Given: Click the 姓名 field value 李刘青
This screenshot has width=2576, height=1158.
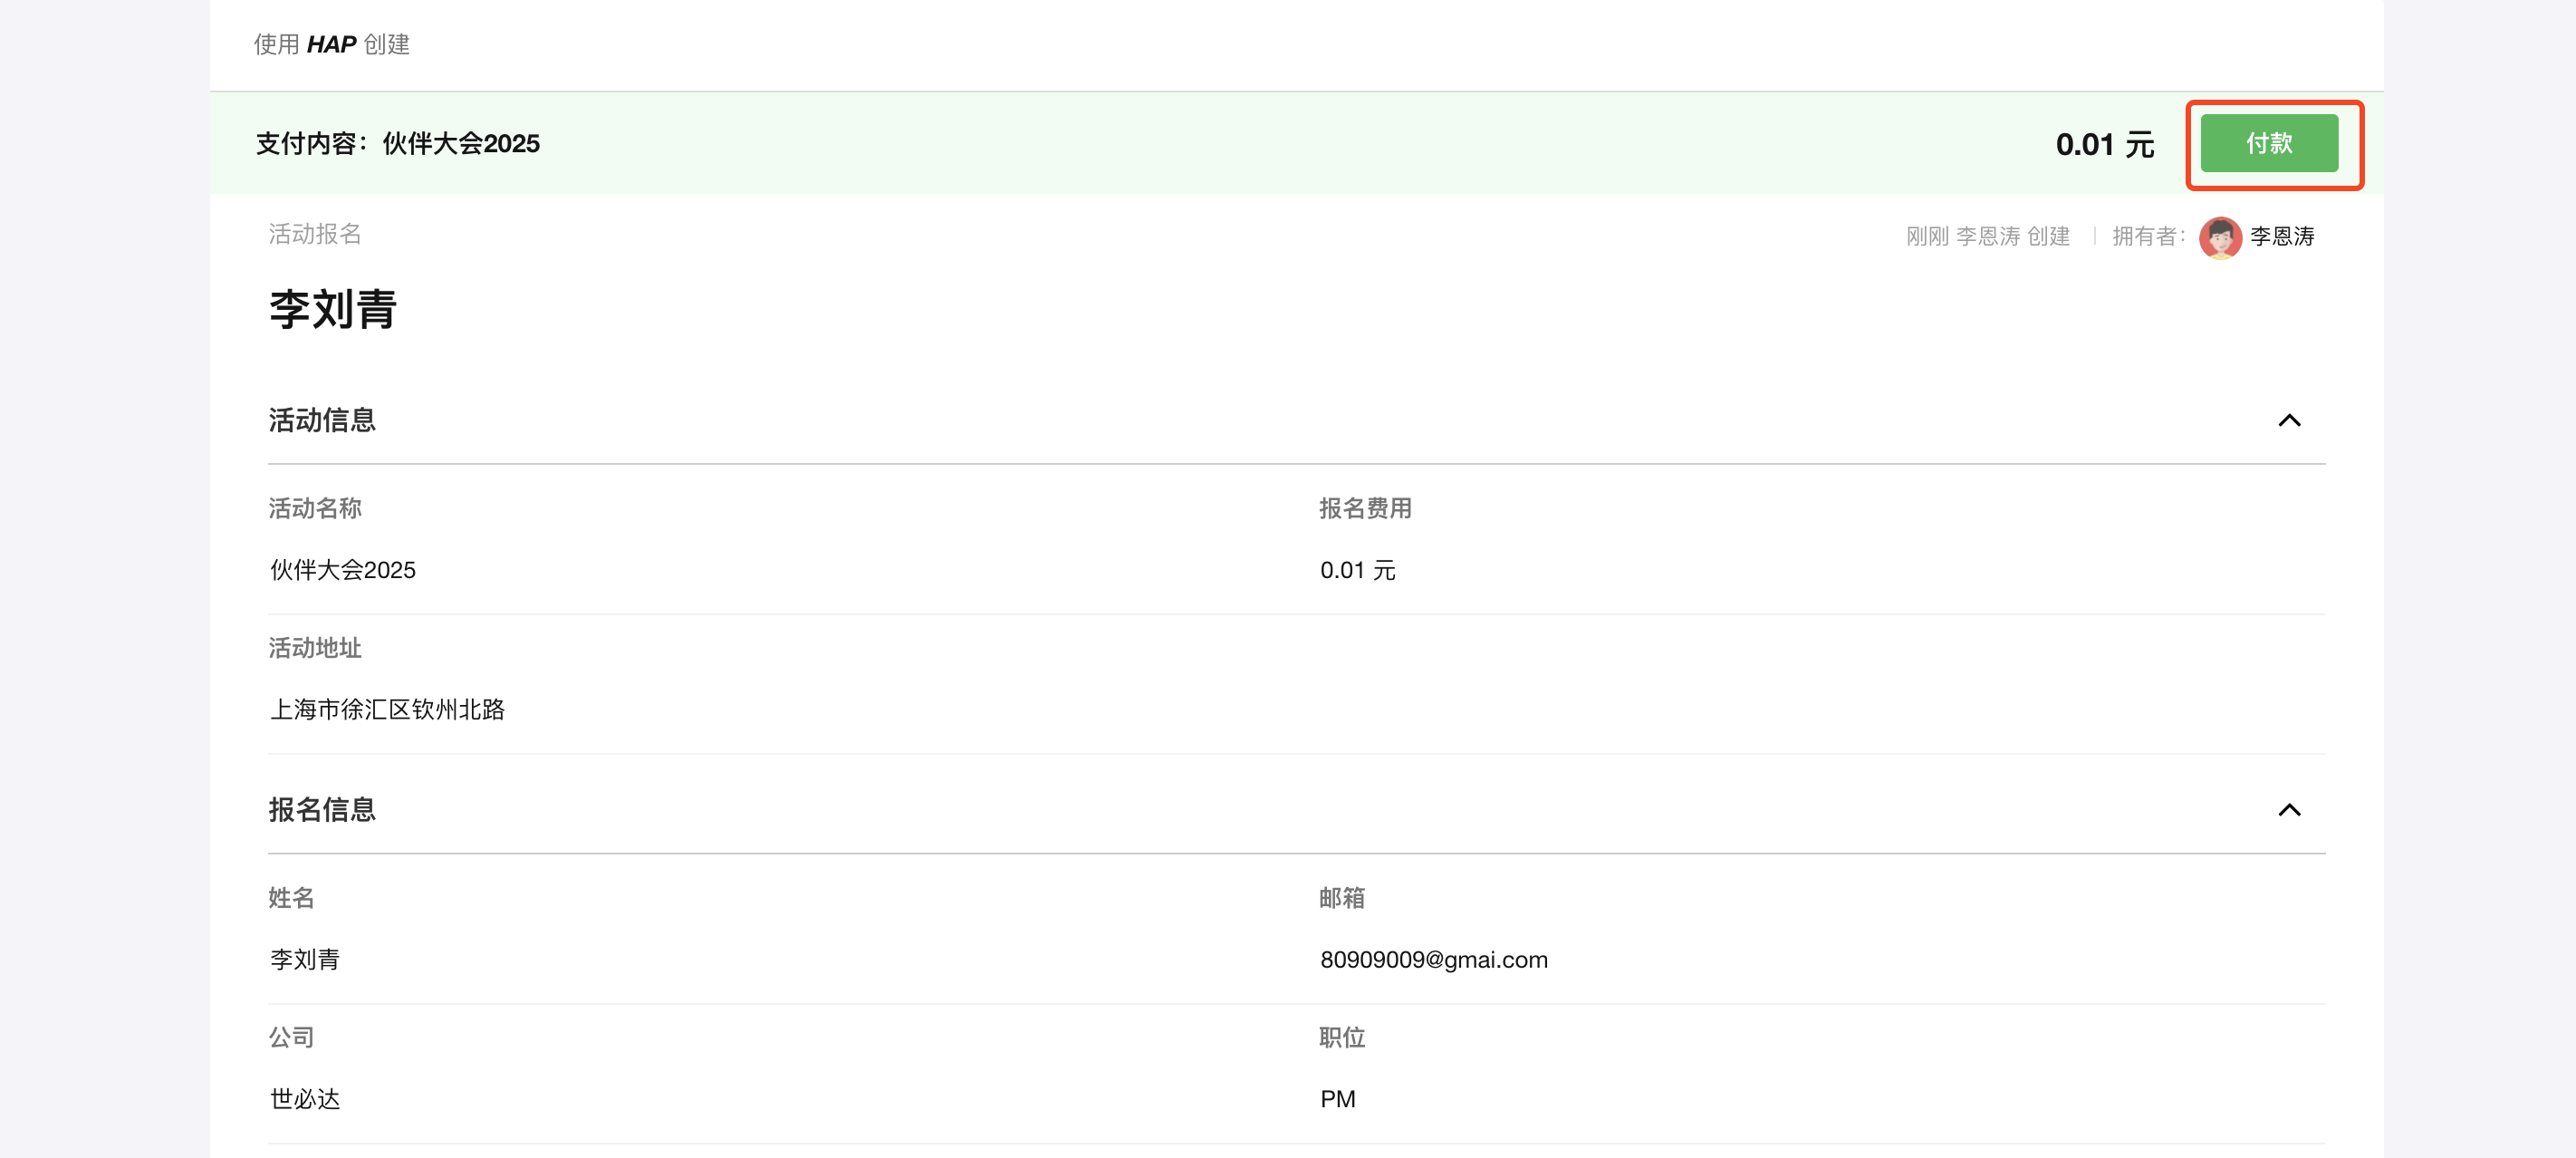Looking at the screenshot, I should pyautogui.click(x=305, y=959).
